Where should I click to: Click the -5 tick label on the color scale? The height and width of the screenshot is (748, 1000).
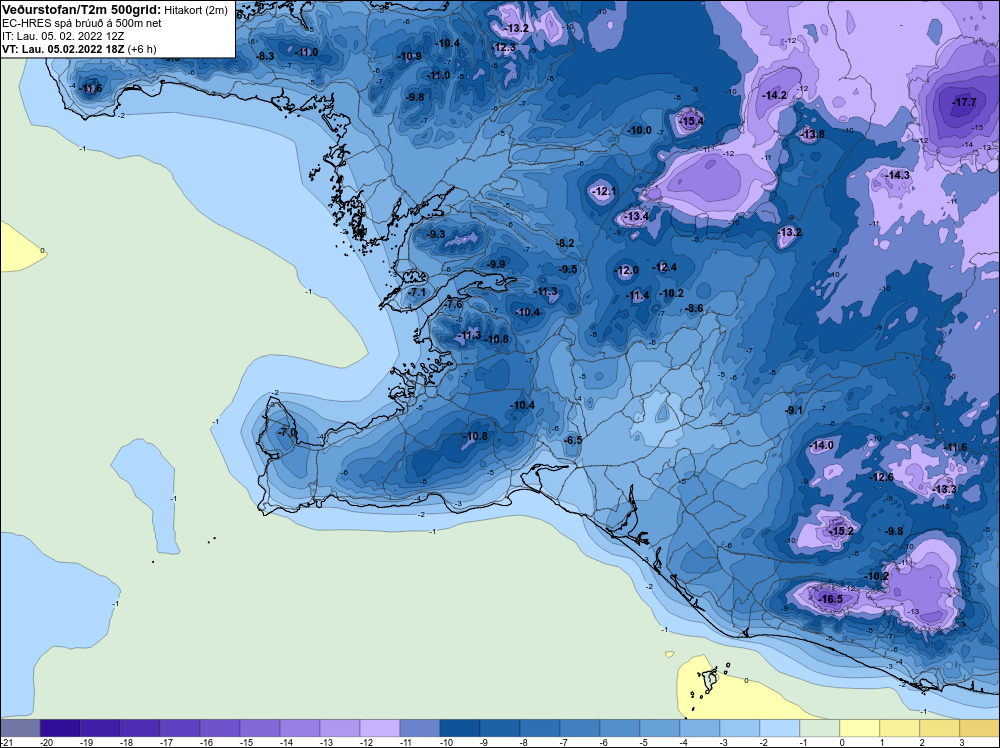645,742
